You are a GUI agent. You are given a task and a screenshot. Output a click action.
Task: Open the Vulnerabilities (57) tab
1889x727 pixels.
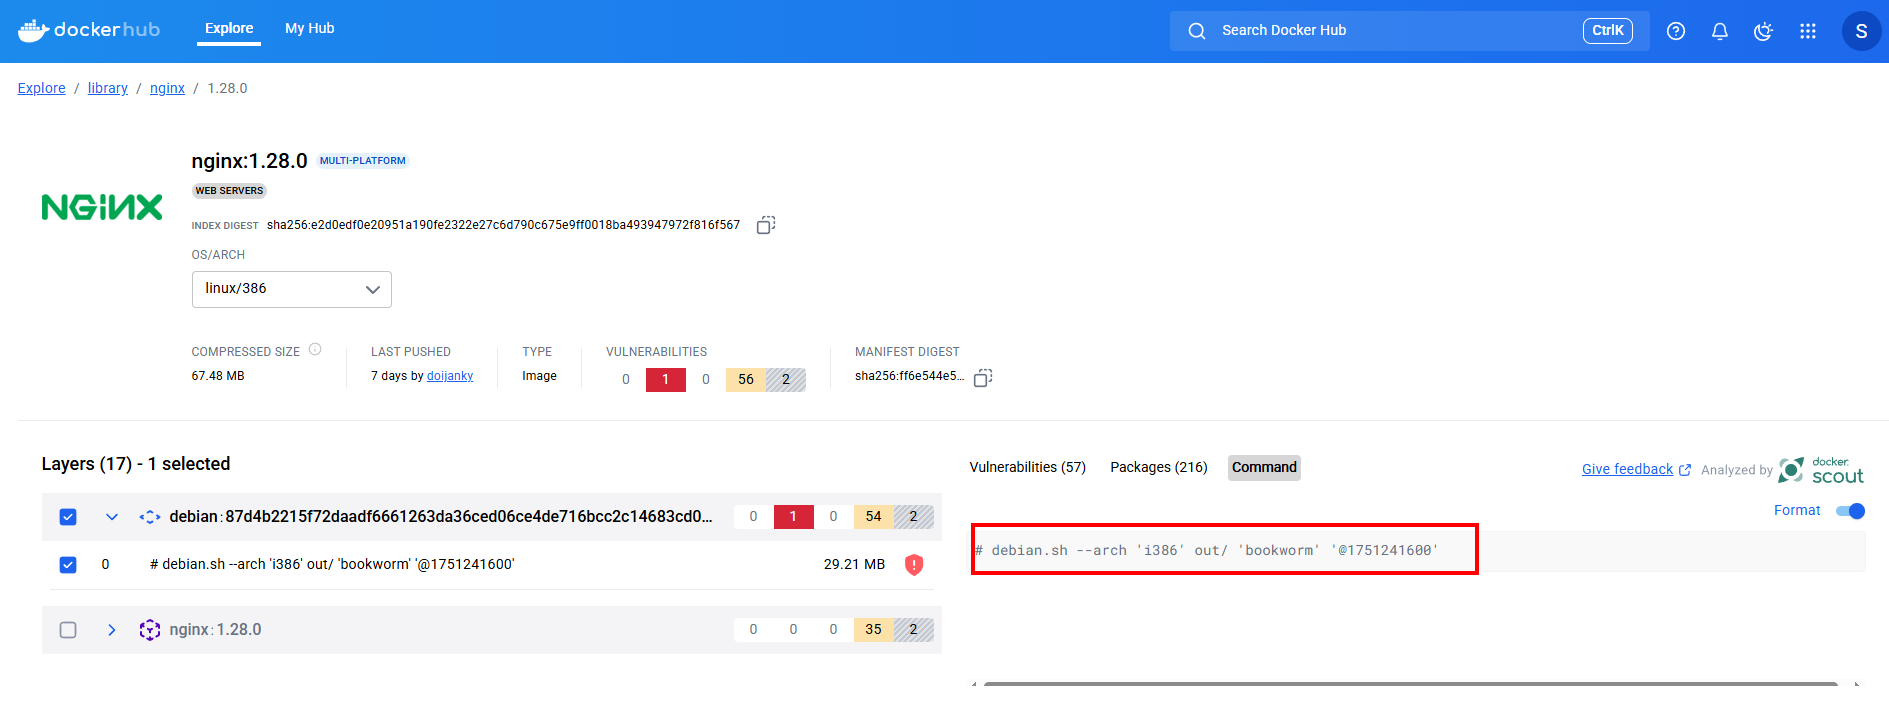click(x=1027, y=468)
